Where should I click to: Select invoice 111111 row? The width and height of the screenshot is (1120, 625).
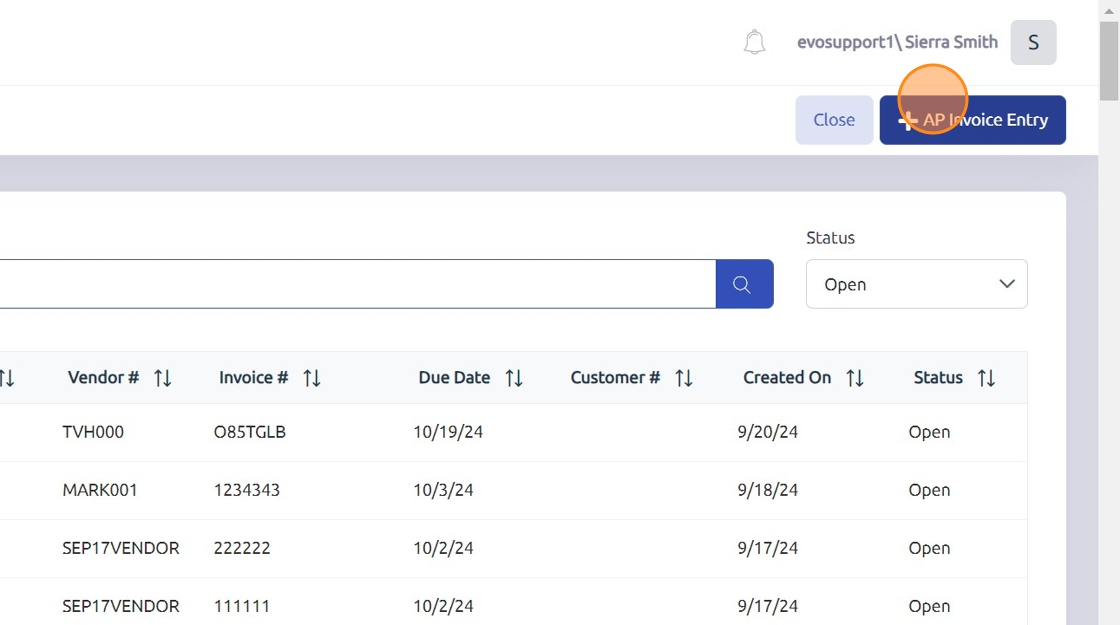tap(242, 606)
